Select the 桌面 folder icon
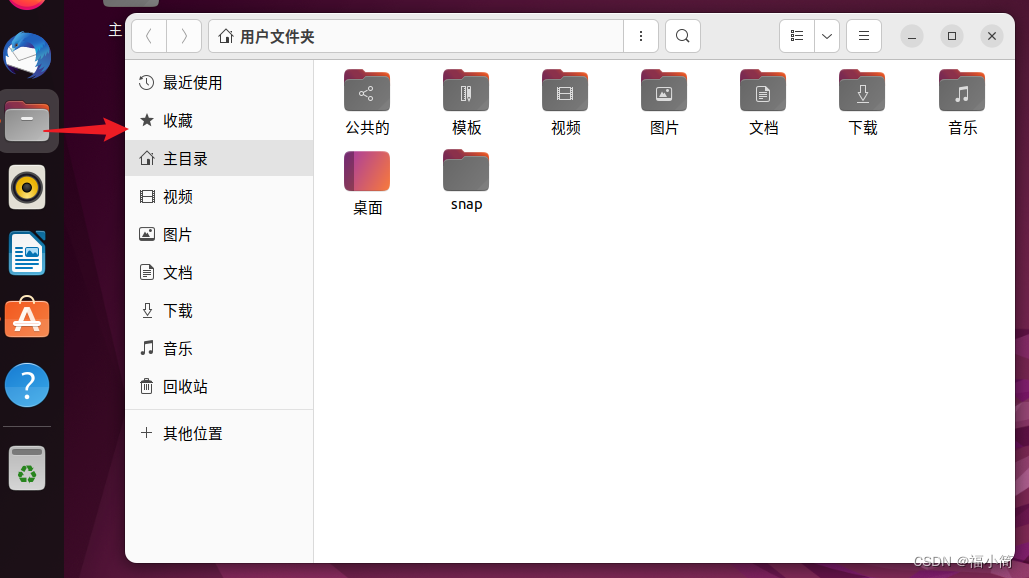The height and width of the screenshot is (578, 1029). [367, 171]
